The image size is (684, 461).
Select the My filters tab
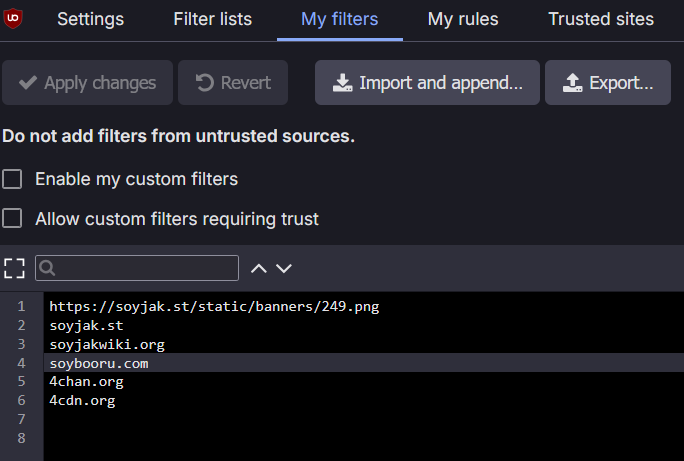(339, 19)
